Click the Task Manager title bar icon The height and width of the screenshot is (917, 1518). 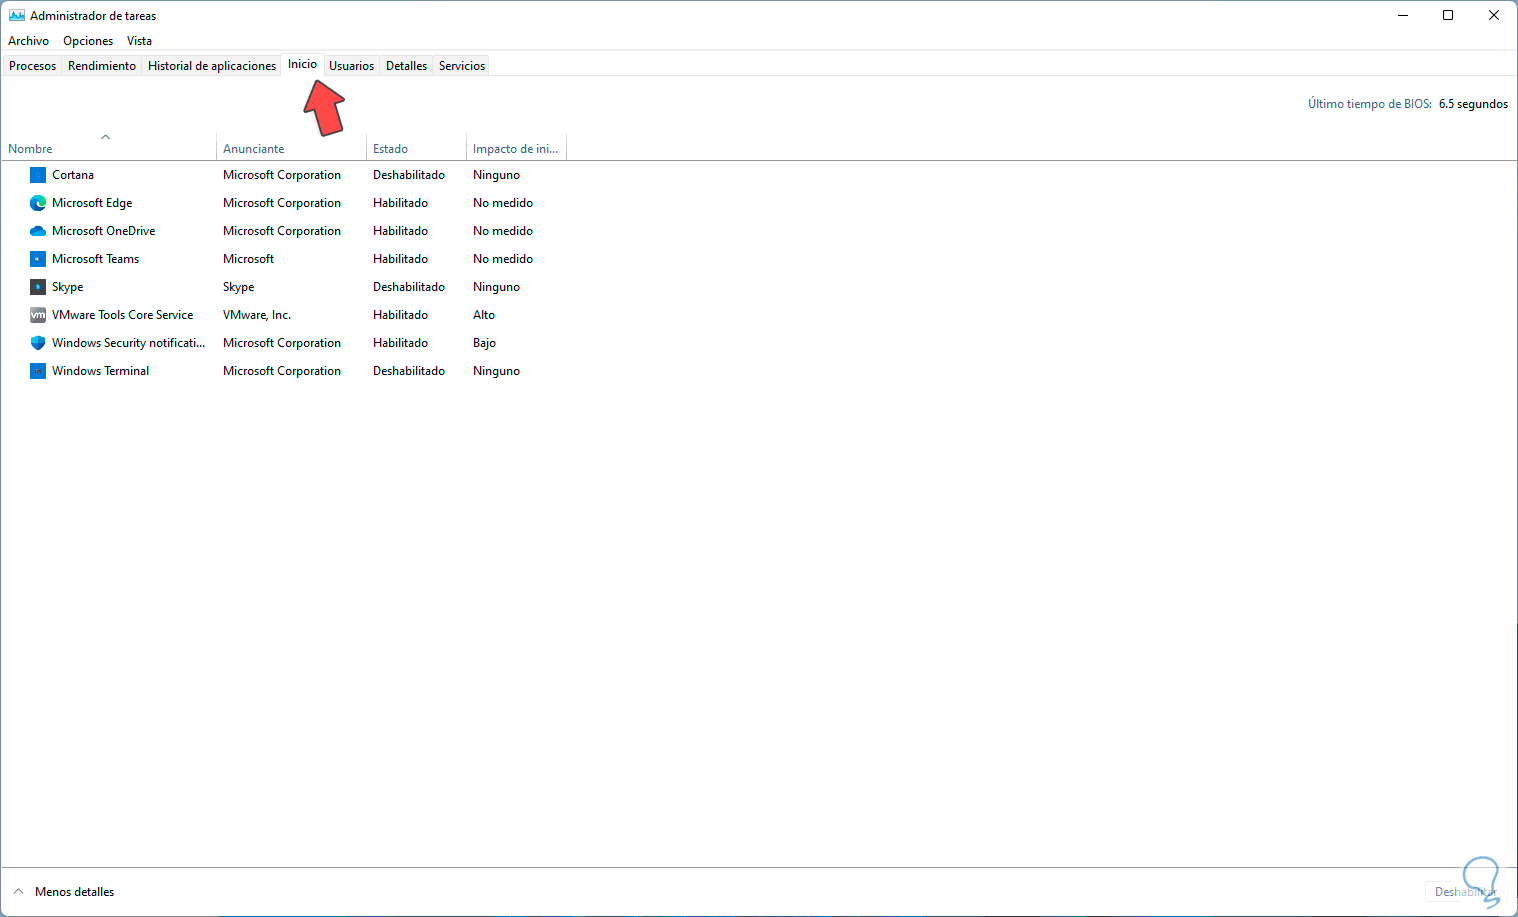tap(17, 16)
